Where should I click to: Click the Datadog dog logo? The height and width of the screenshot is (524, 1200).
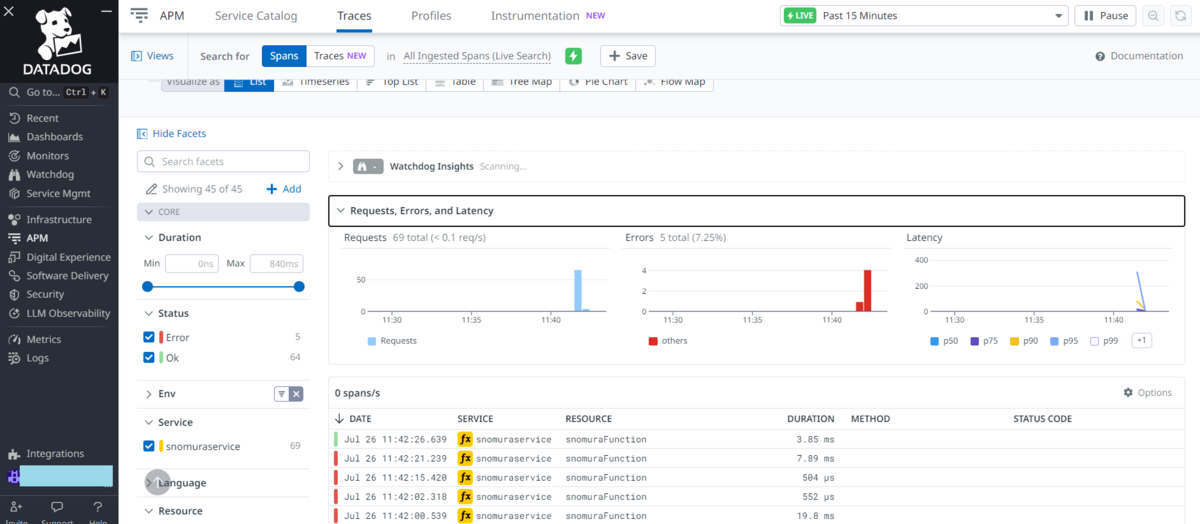(58, 33)
